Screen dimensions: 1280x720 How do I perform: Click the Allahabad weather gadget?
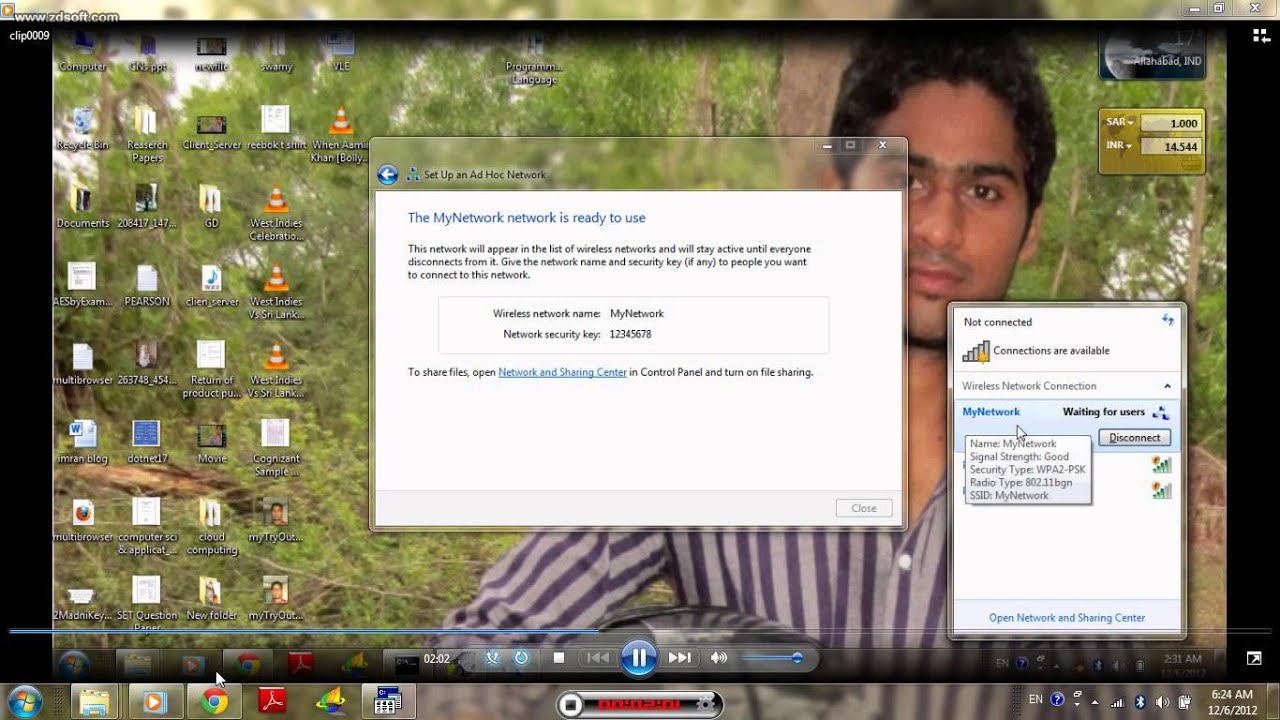(1152, 55)
